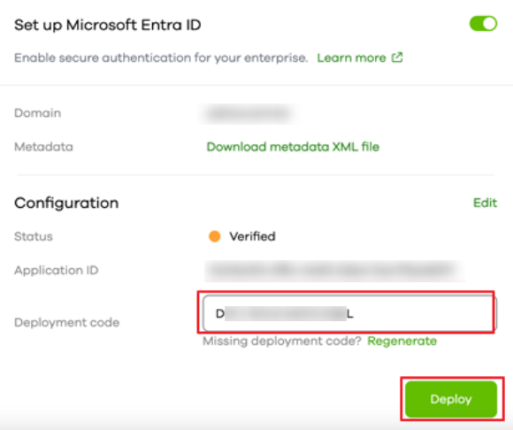Click the Enable secure authentication description text

tap(161, 58)
